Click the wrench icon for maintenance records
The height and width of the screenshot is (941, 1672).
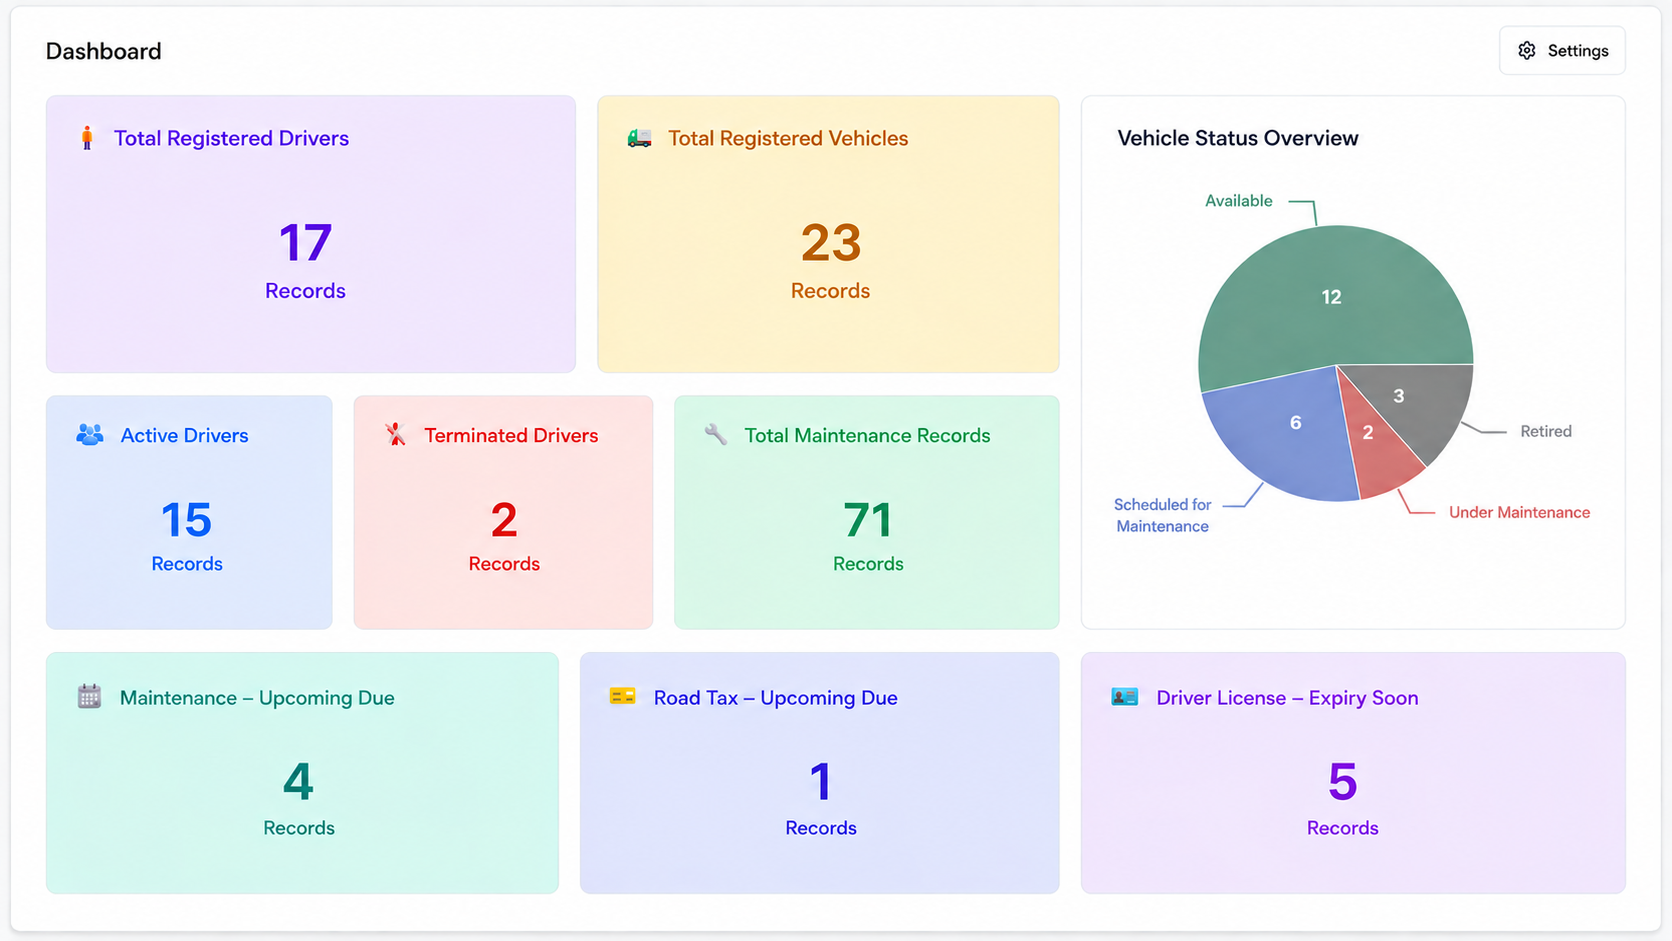point(716,435)
